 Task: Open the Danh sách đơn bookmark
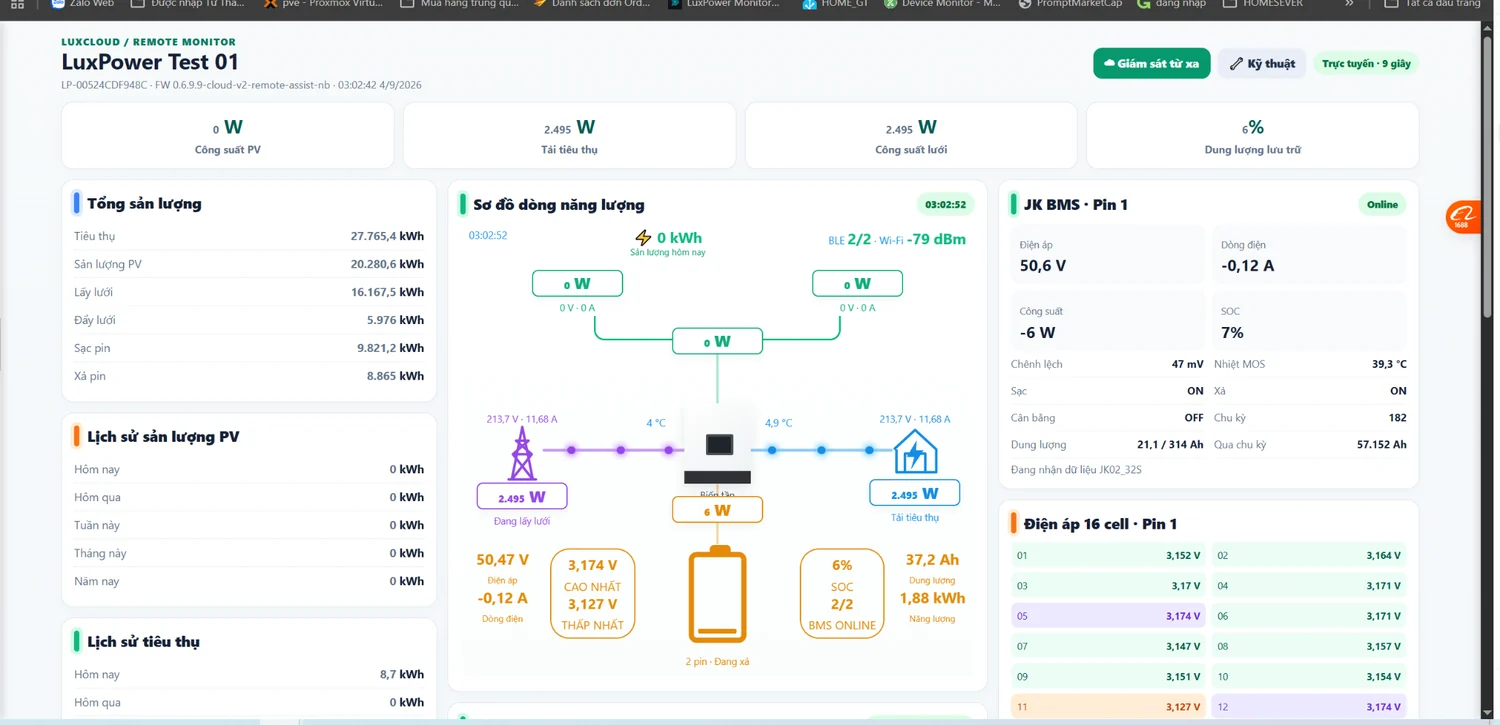(x=594, y=4)
